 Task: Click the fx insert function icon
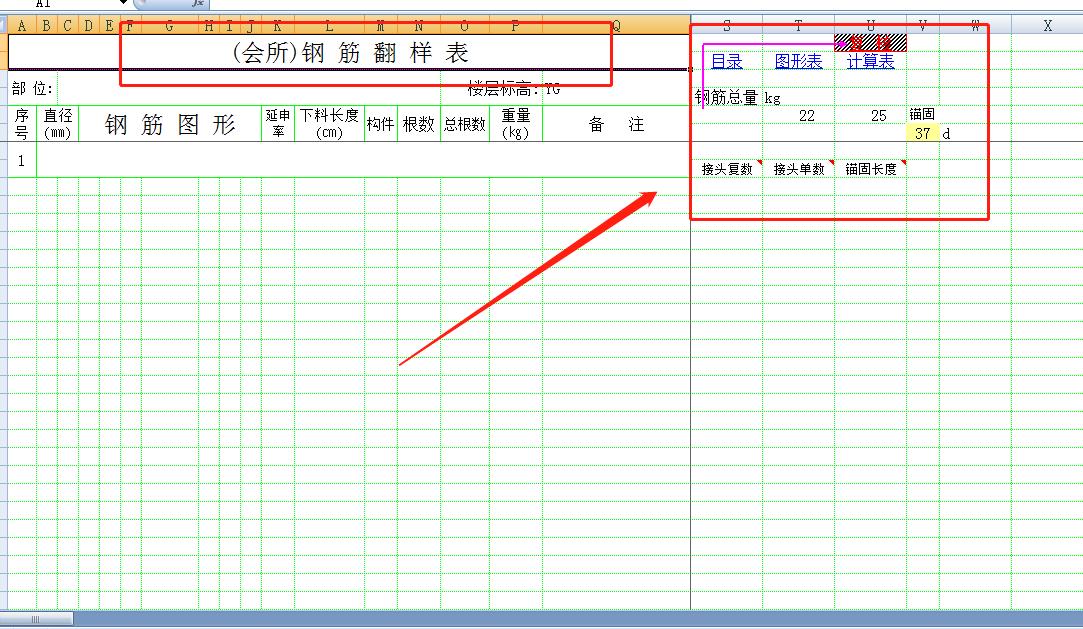198,4
